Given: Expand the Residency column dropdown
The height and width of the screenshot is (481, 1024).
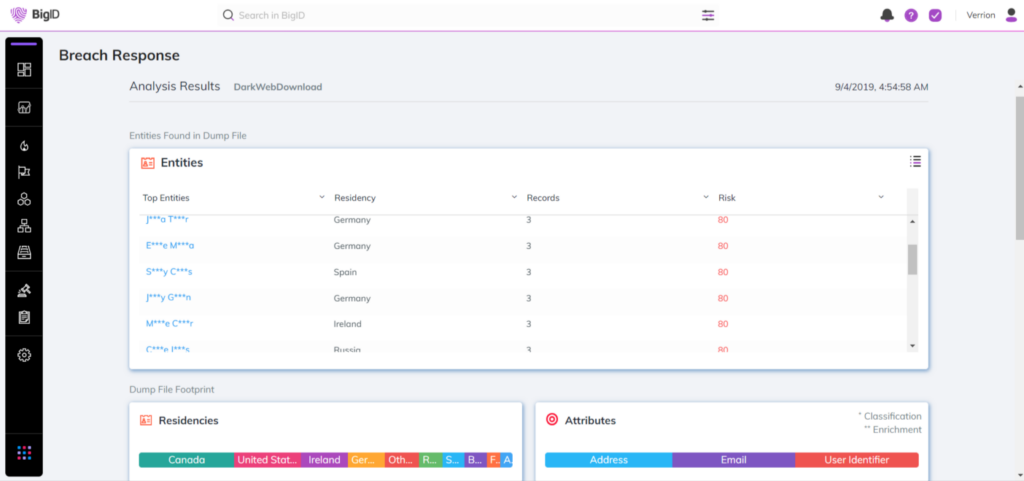Looking at the screenshot, I should coord(514,197).
